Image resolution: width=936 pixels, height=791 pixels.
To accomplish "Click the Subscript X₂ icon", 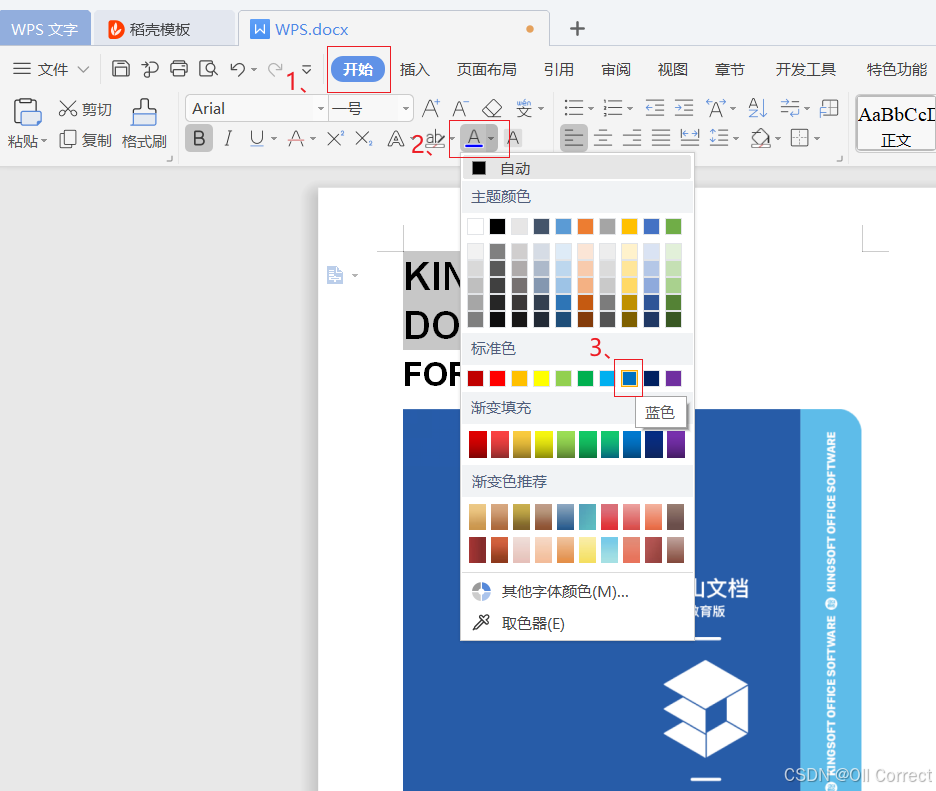I will (x=364, y=139).
